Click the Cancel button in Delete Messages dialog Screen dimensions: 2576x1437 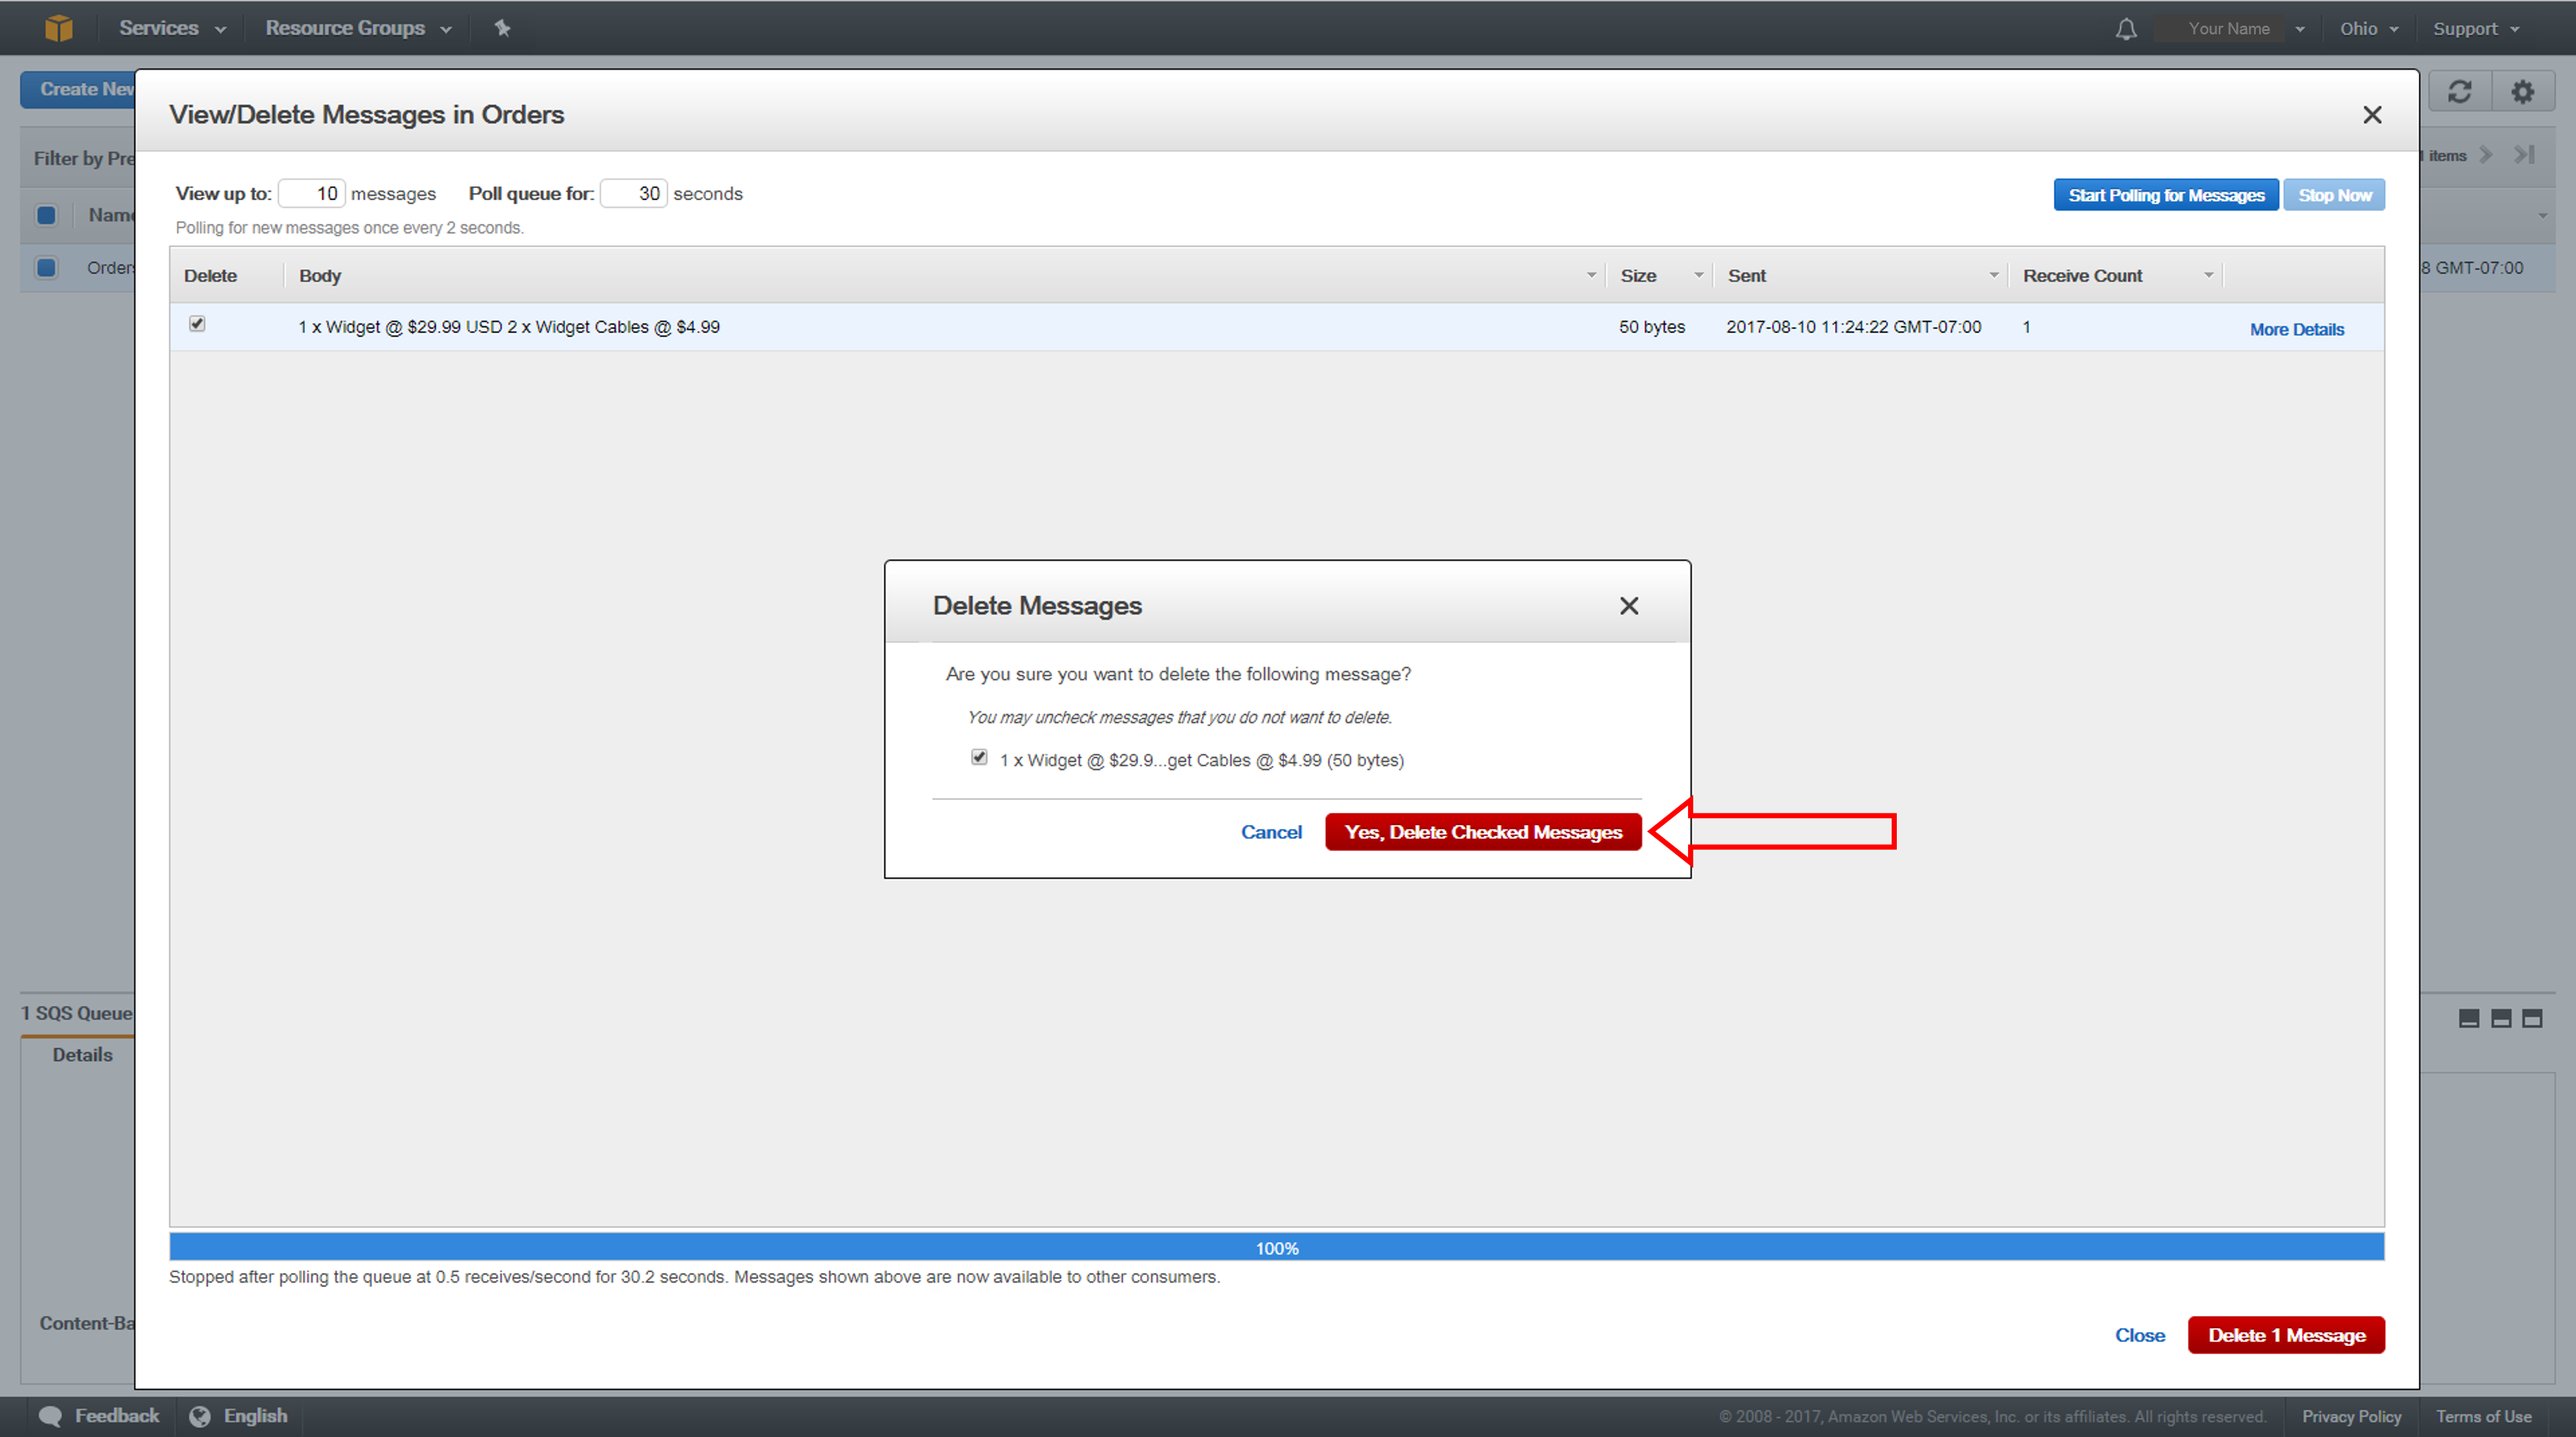click(1270, 832)
